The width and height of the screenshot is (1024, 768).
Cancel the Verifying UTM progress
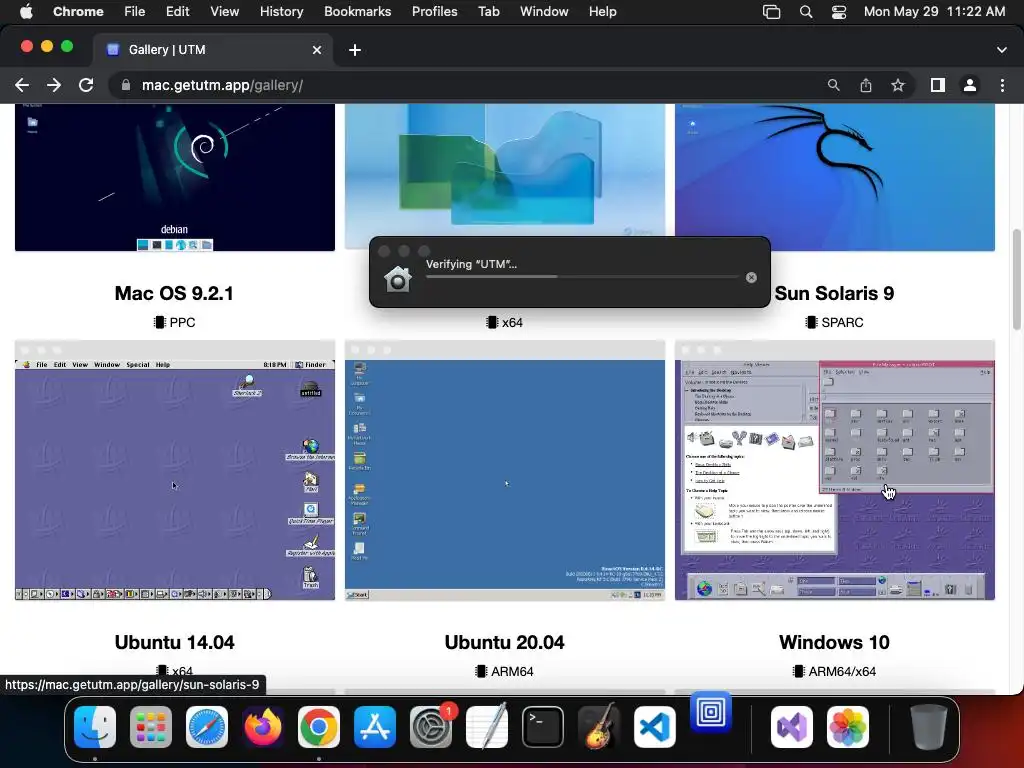tap(751, 278)
